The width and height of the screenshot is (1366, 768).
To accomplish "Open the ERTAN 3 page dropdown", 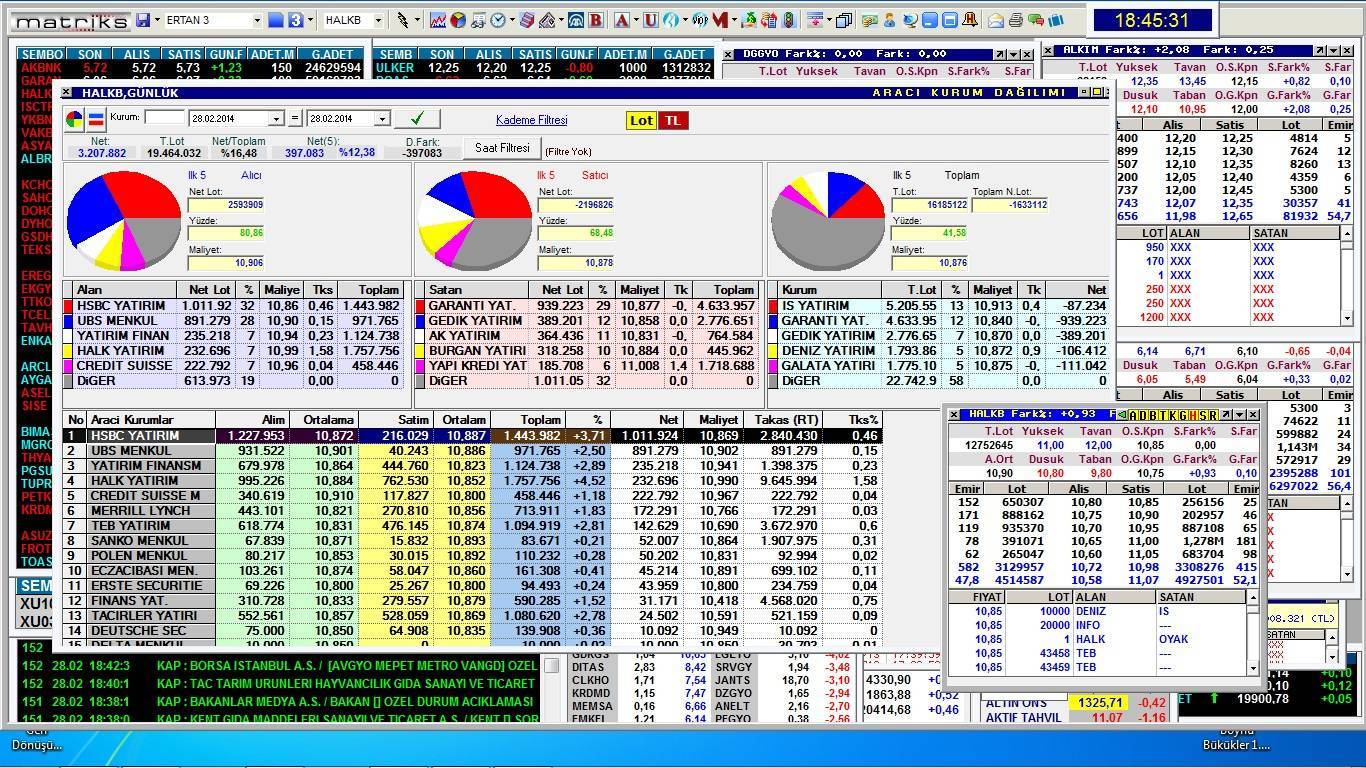I will pyautogui.click(x=257, y=20).
